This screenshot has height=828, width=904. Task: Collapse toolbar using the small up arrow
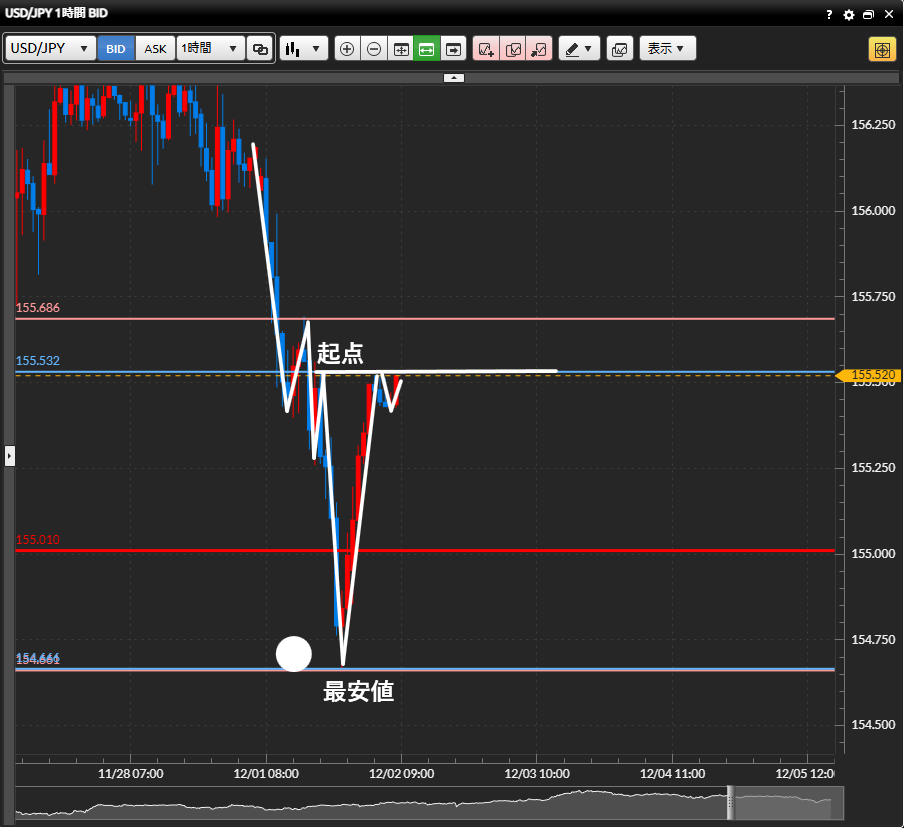point(453,77)
